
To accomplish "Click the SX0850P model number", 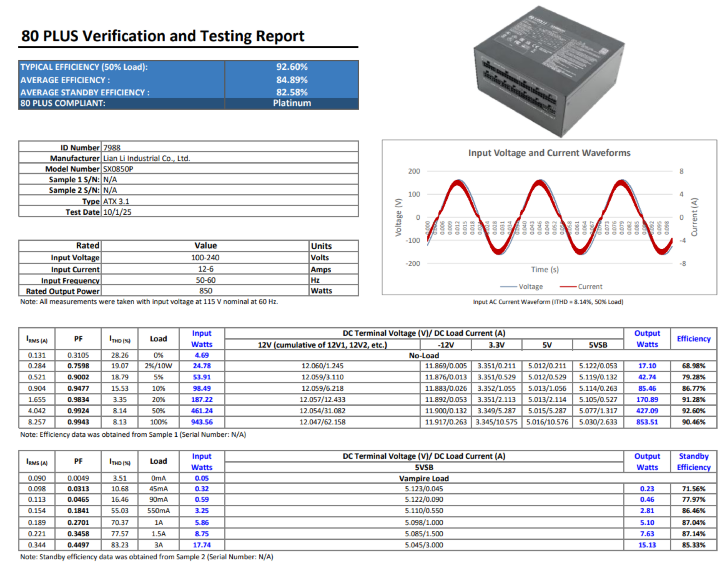I will [x=118, y=169].
